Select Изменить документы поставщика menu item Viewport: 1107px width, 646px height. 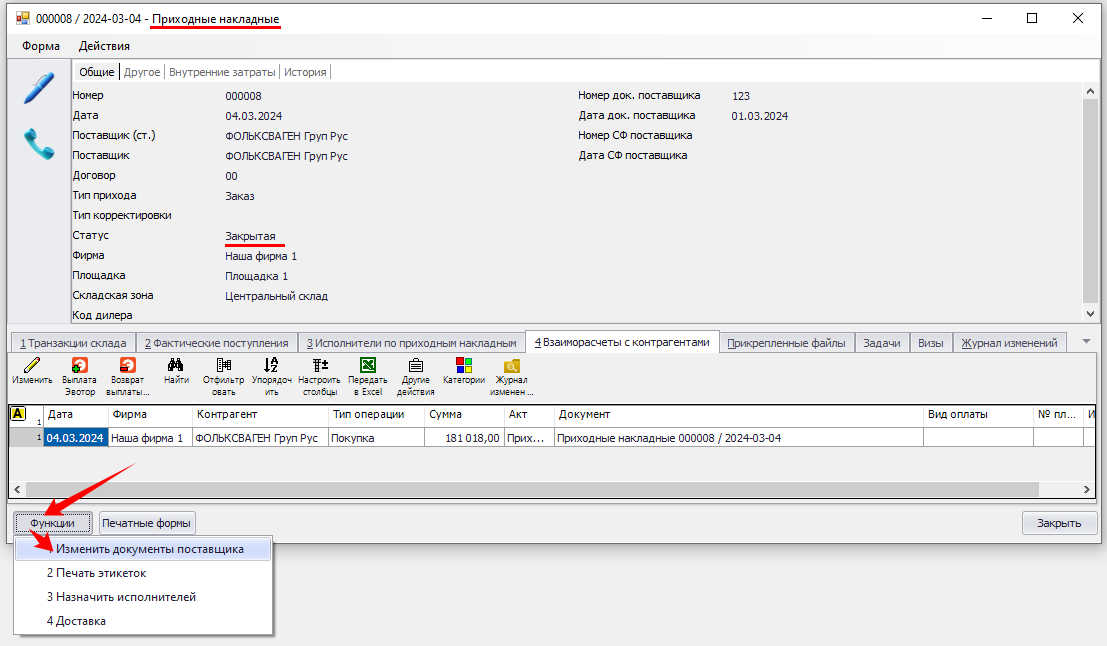coord(149,549)
